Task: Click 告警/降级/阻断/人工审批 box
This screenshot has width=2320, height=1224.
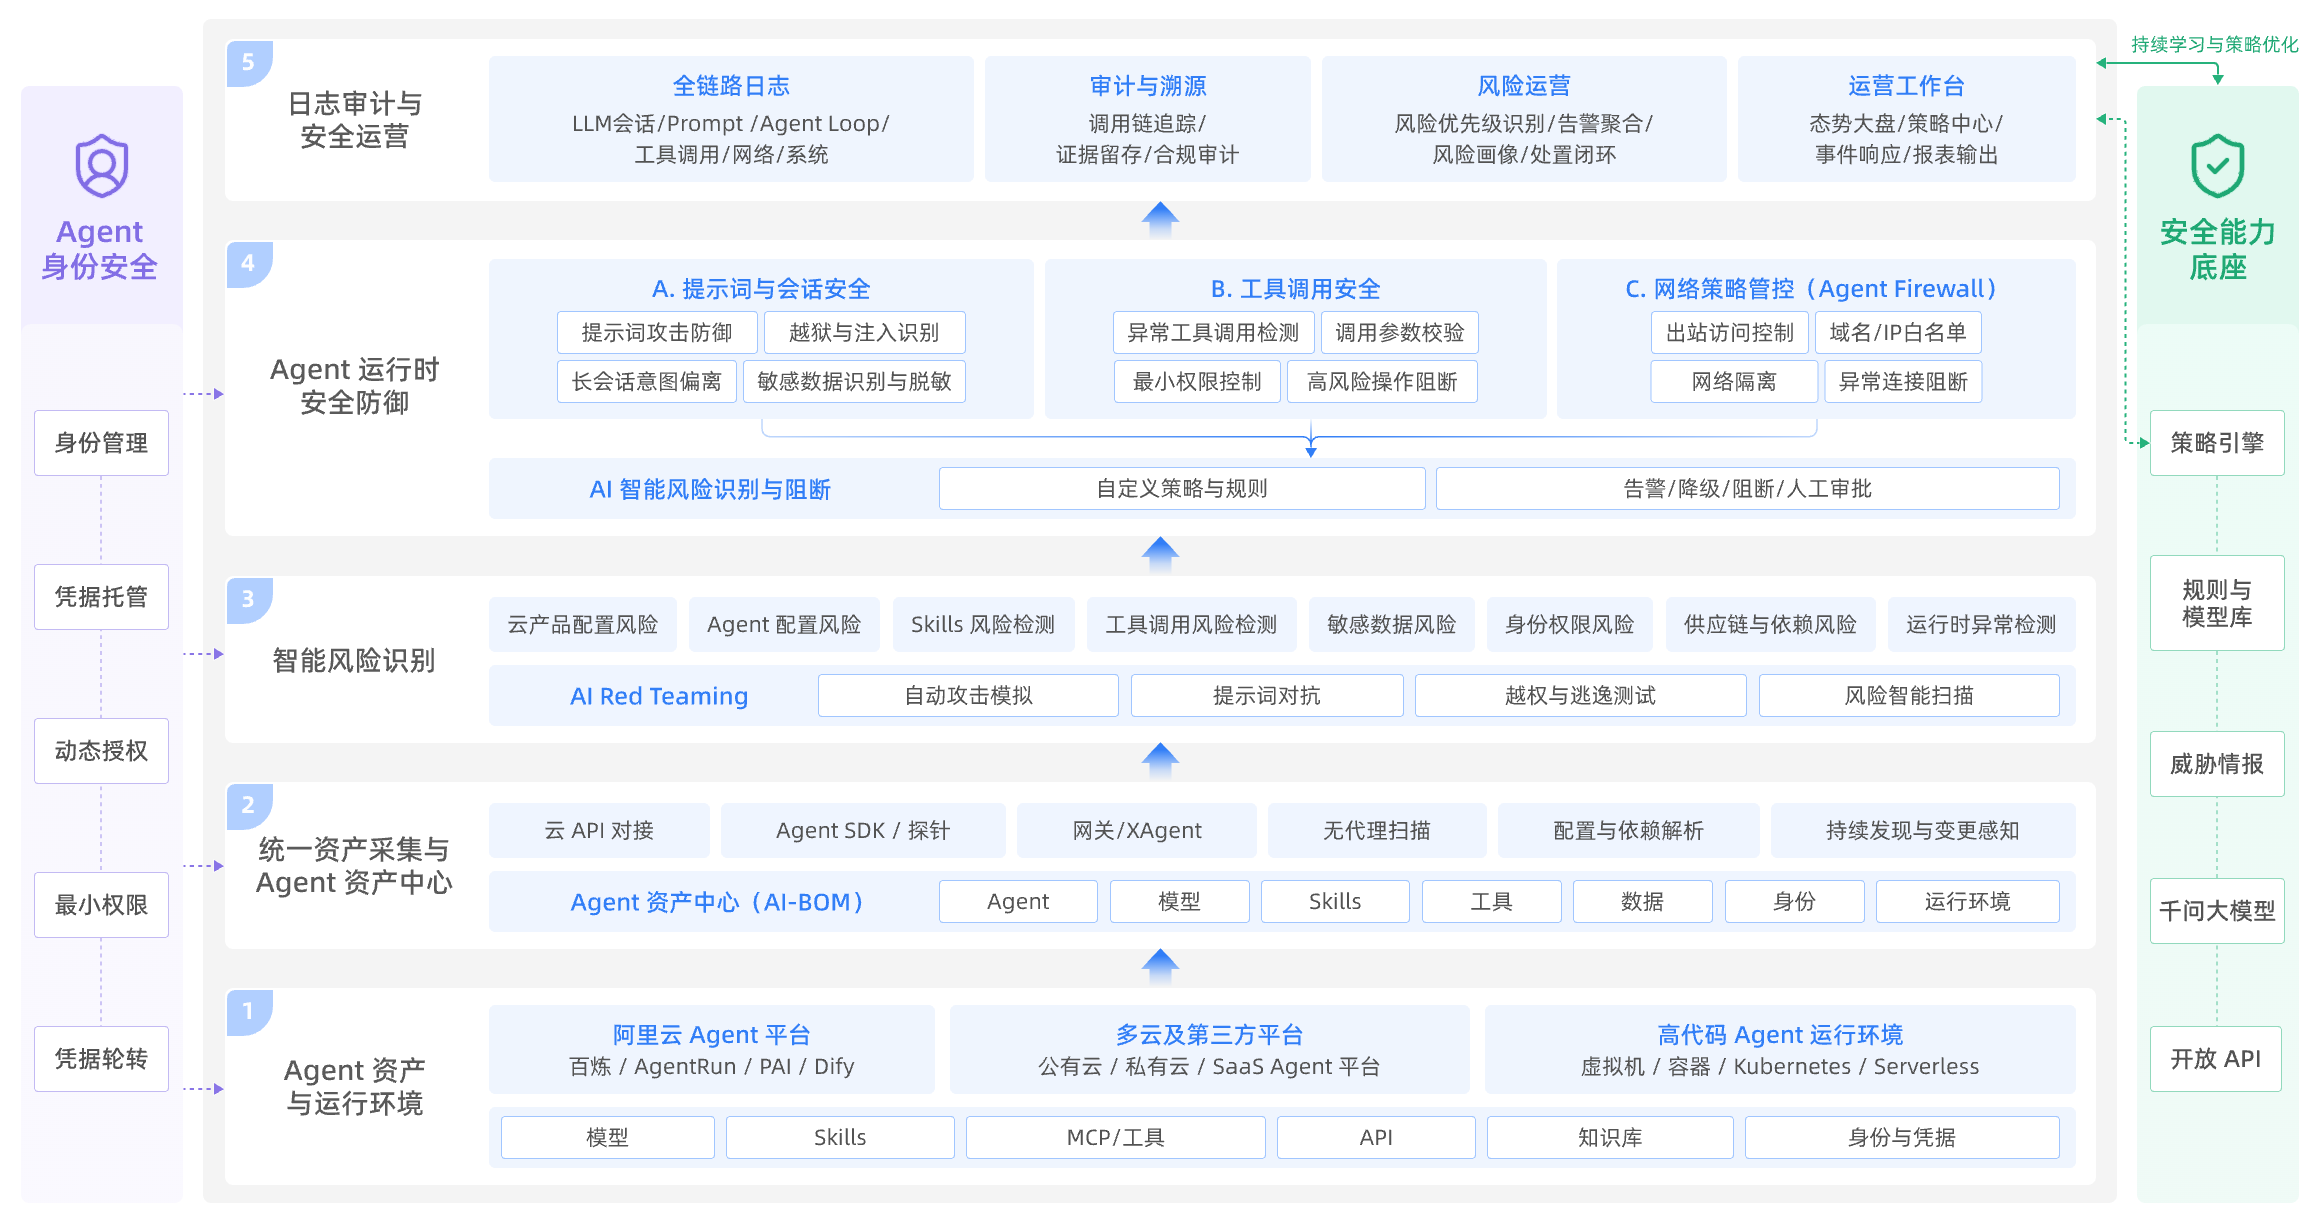Action: (1747, 489)
